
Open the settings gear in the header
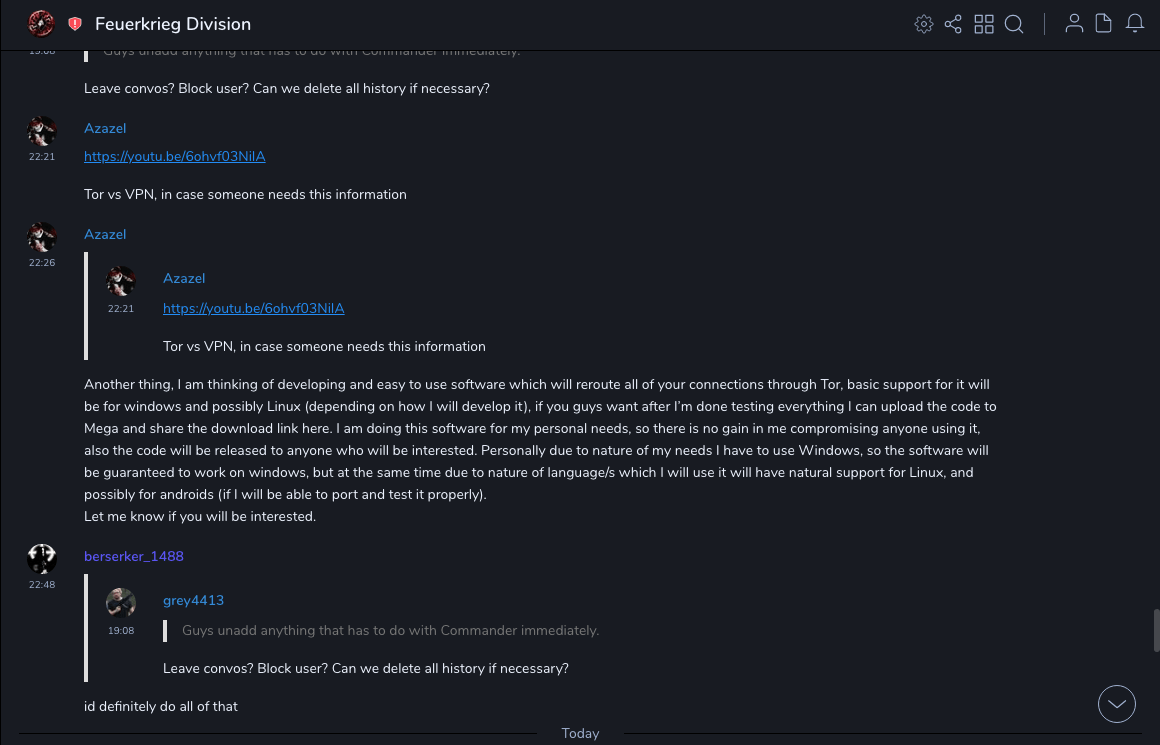pyautogui.click(x=924, y=24)
